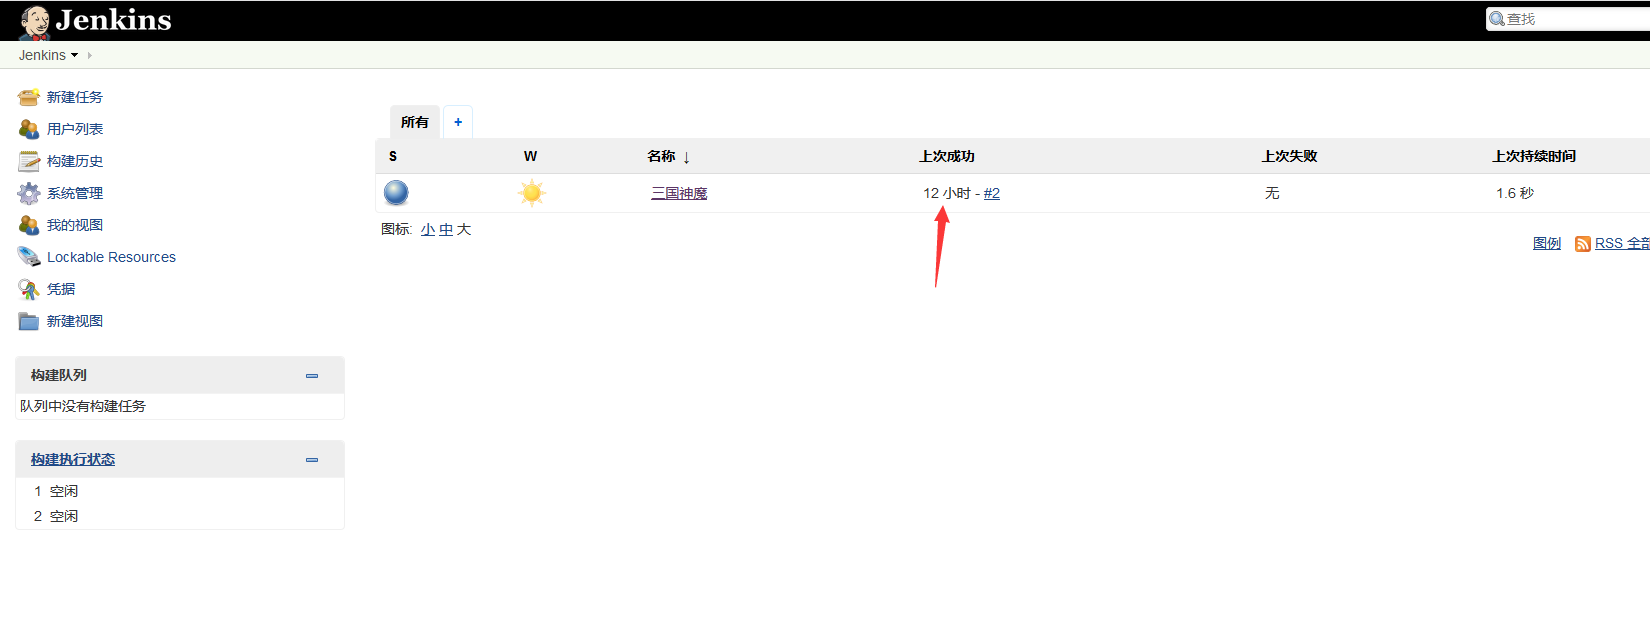Open 系统管理 gear icon

[28, 193]
